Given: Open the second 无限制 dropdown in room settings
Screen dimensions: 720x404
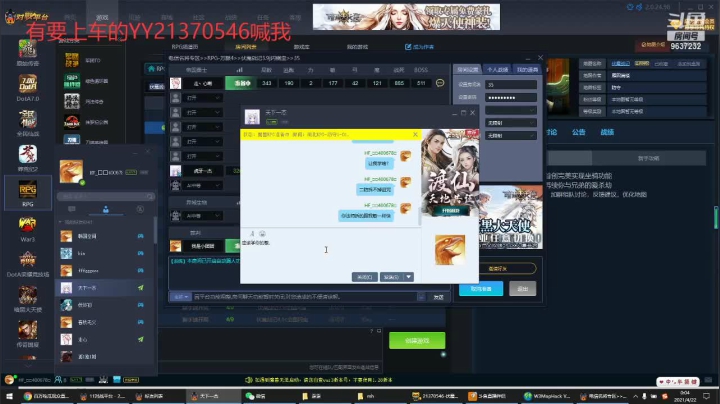Looking at the screenshot, I should click(511, 135).
